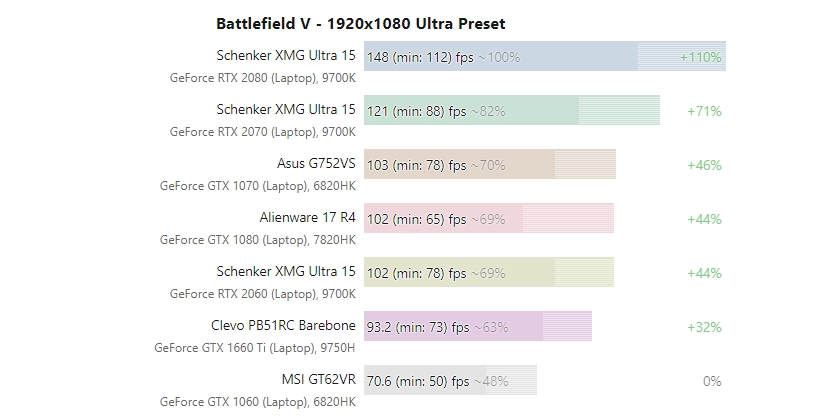The width and height of the screenshot is (830, 417).
Task: Open the Alienware 17 R4 device link
Action: (307, 217)
